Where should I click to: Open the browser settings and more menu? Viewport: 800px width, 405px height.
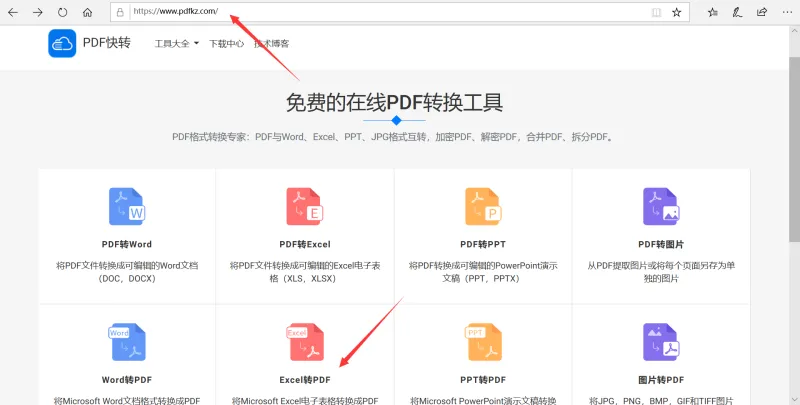(x=787, y=12)
